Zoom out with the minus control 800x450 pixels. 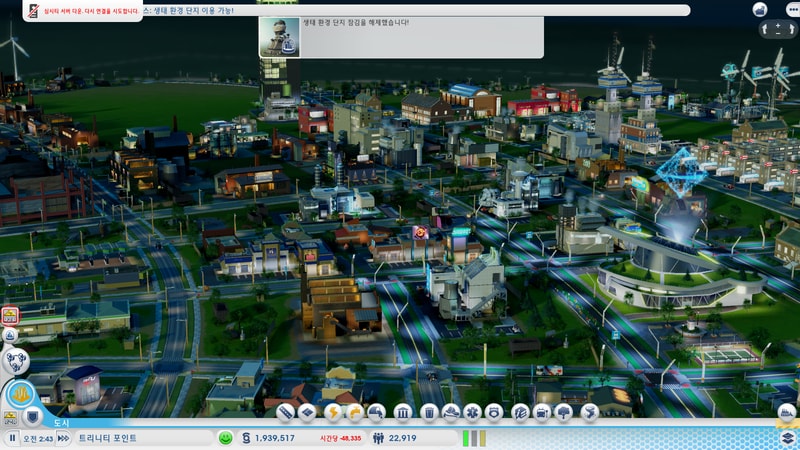[778, 33]
